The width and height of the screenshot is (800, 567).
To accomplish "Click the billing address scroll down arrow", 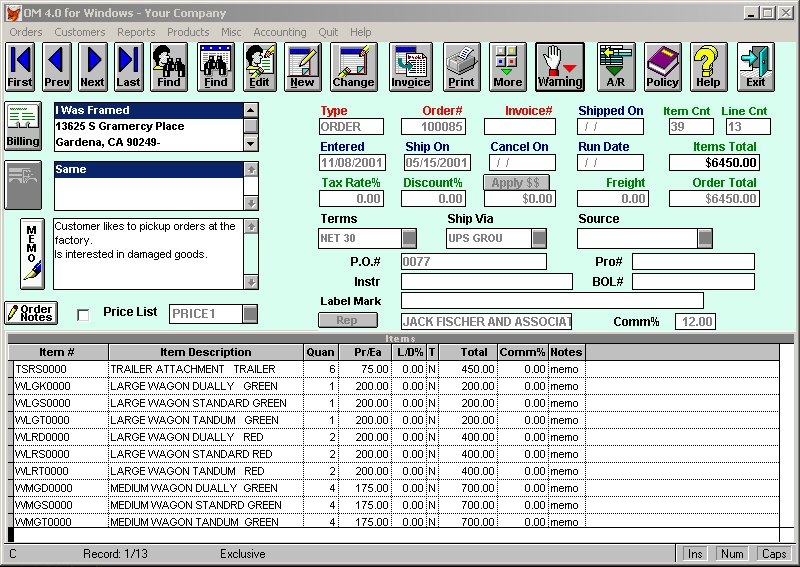I will [251, 144].
